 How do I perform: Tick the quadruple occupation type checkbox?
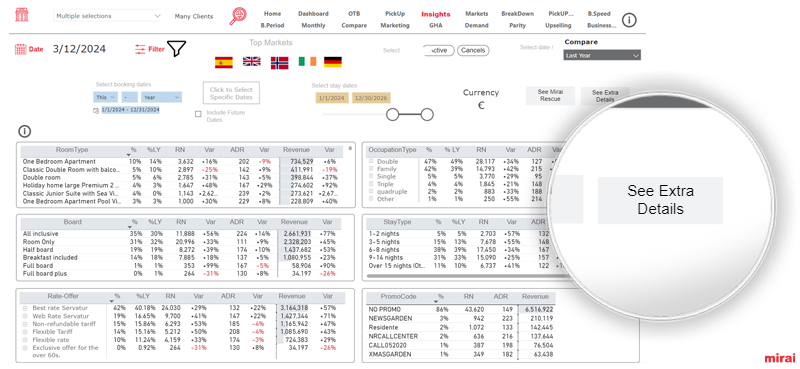371,191
